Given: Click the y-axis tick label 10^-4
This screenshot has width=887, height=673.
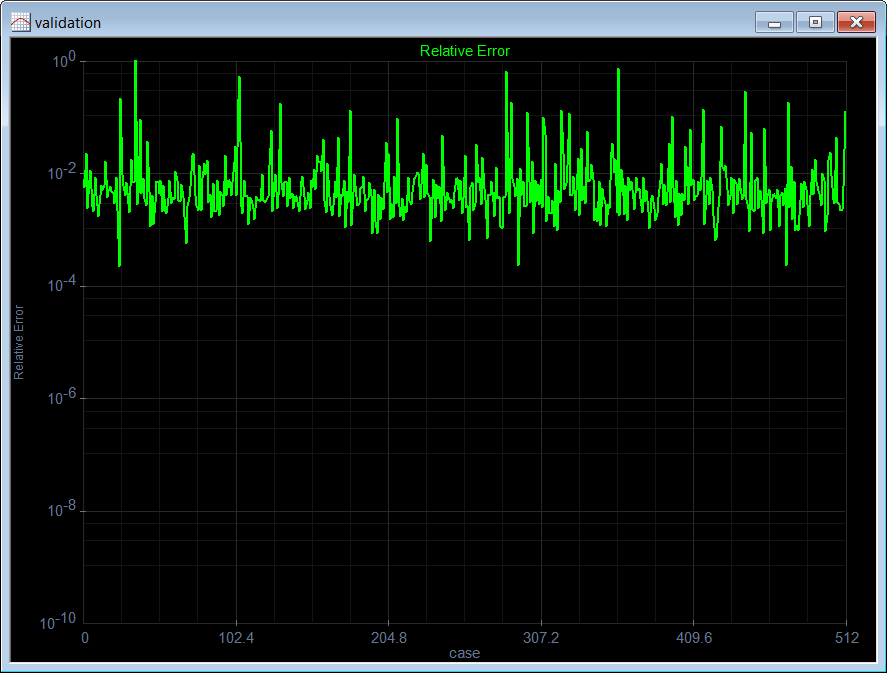Looking at the screenshot, I should click(62, 284).
